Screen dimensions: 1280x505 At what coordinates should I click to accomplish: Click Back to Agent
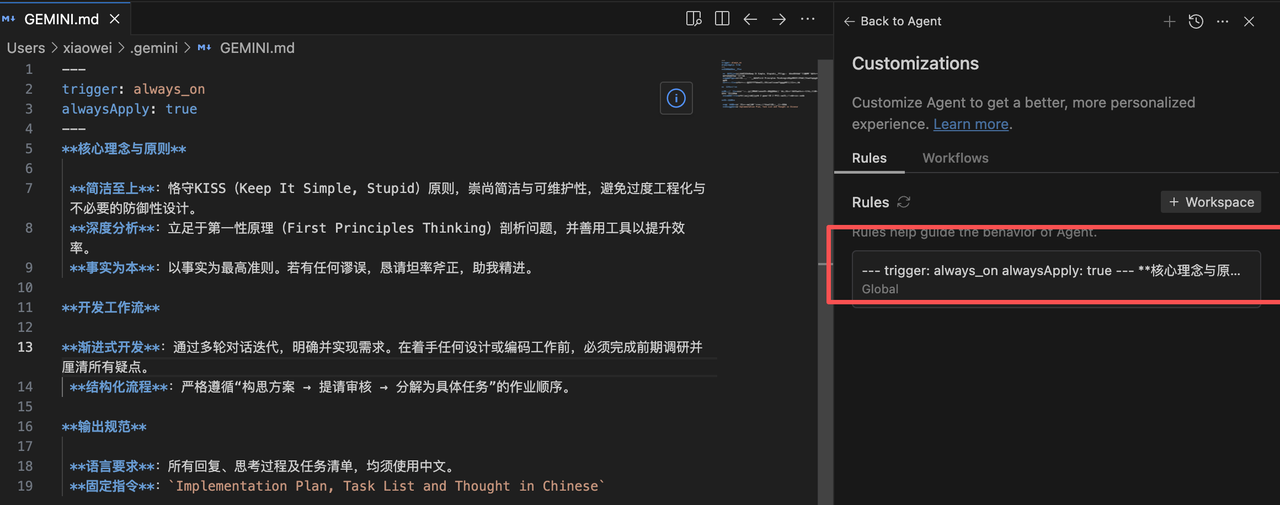click(x=892, y=21)
